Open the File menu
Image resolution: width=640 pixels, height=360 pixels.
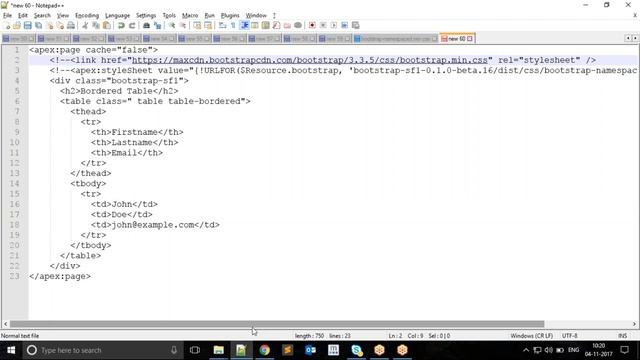[7, 16]
